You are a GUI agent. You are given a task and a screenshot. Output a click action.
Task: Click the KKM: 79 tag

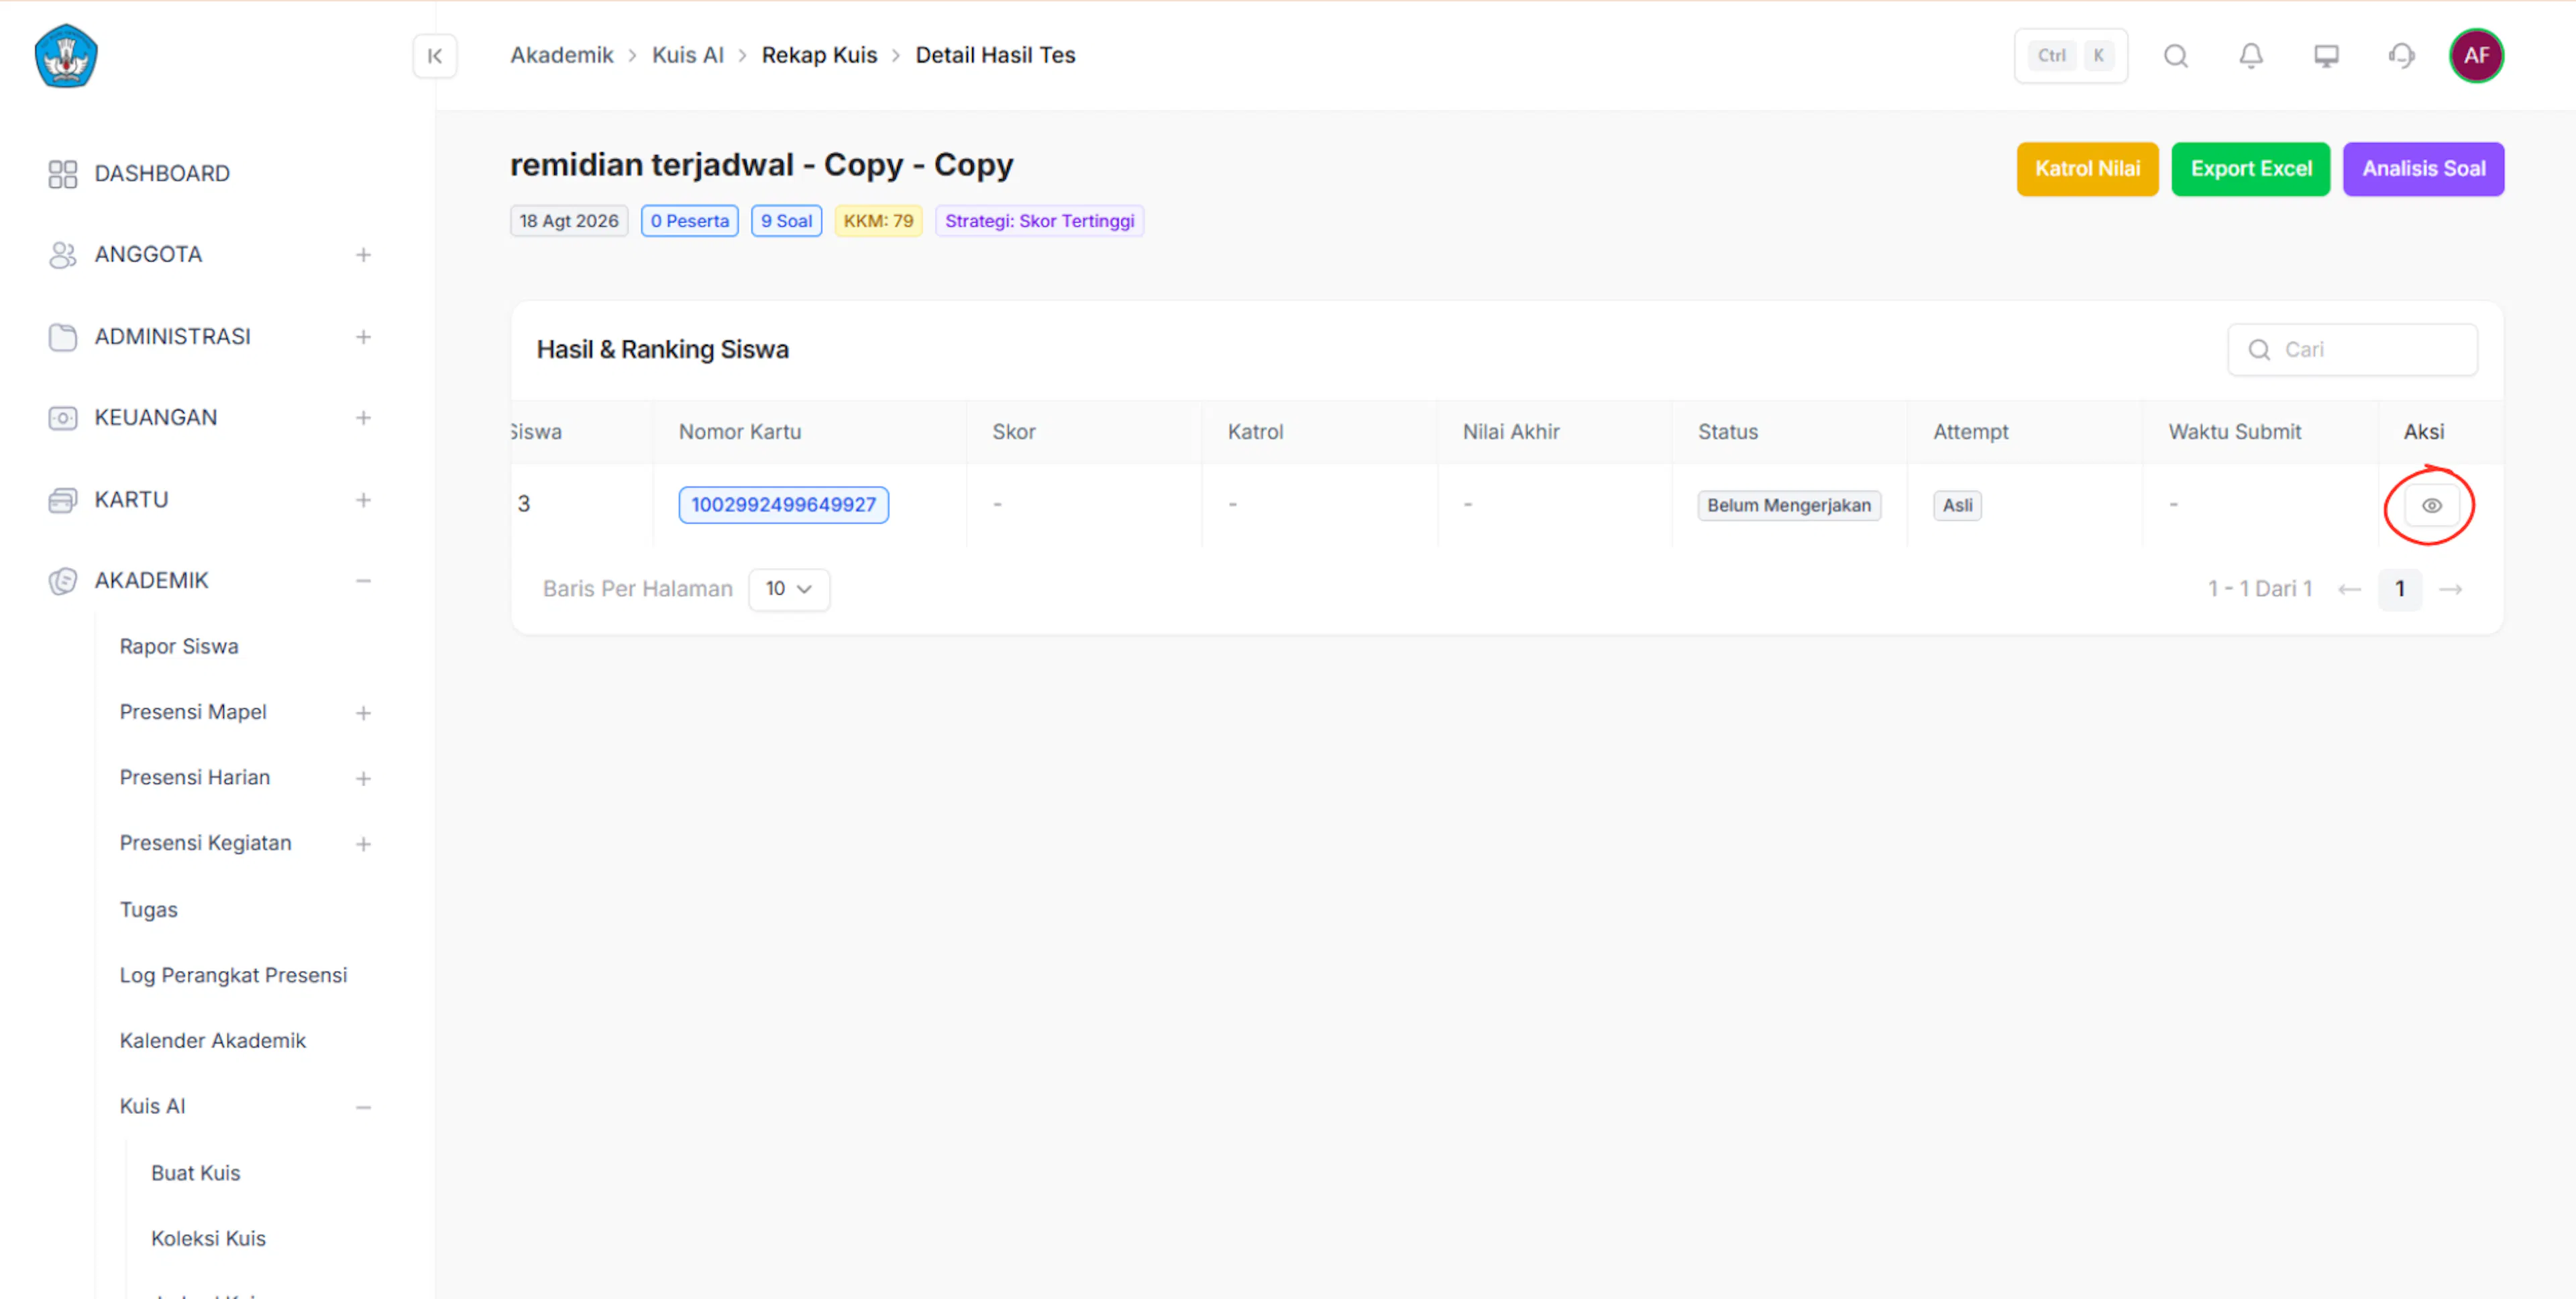(x=878, y=221)
